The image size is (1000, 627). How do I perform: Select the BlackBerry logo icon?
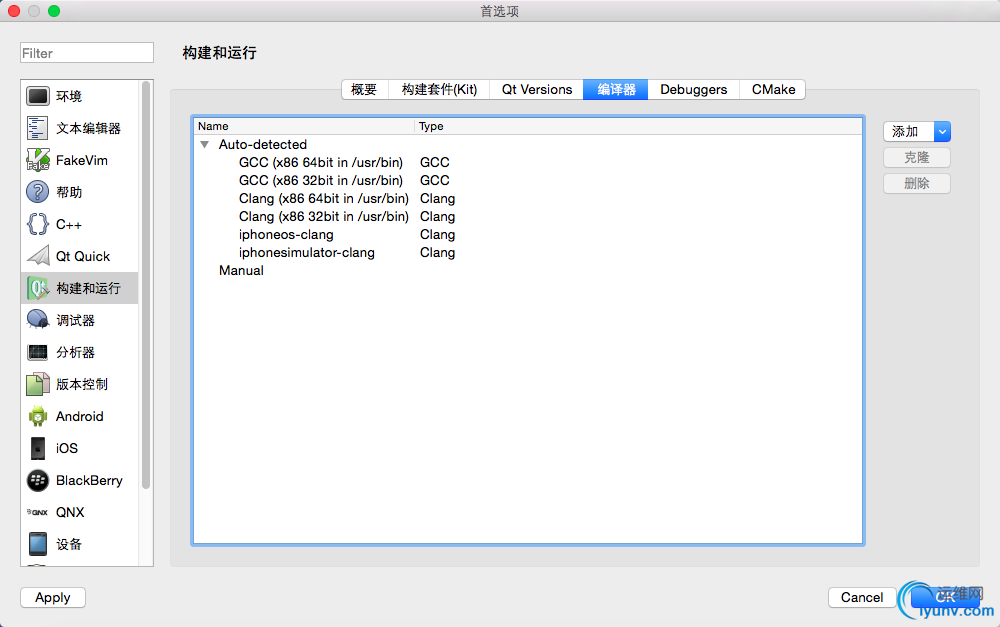38,480
